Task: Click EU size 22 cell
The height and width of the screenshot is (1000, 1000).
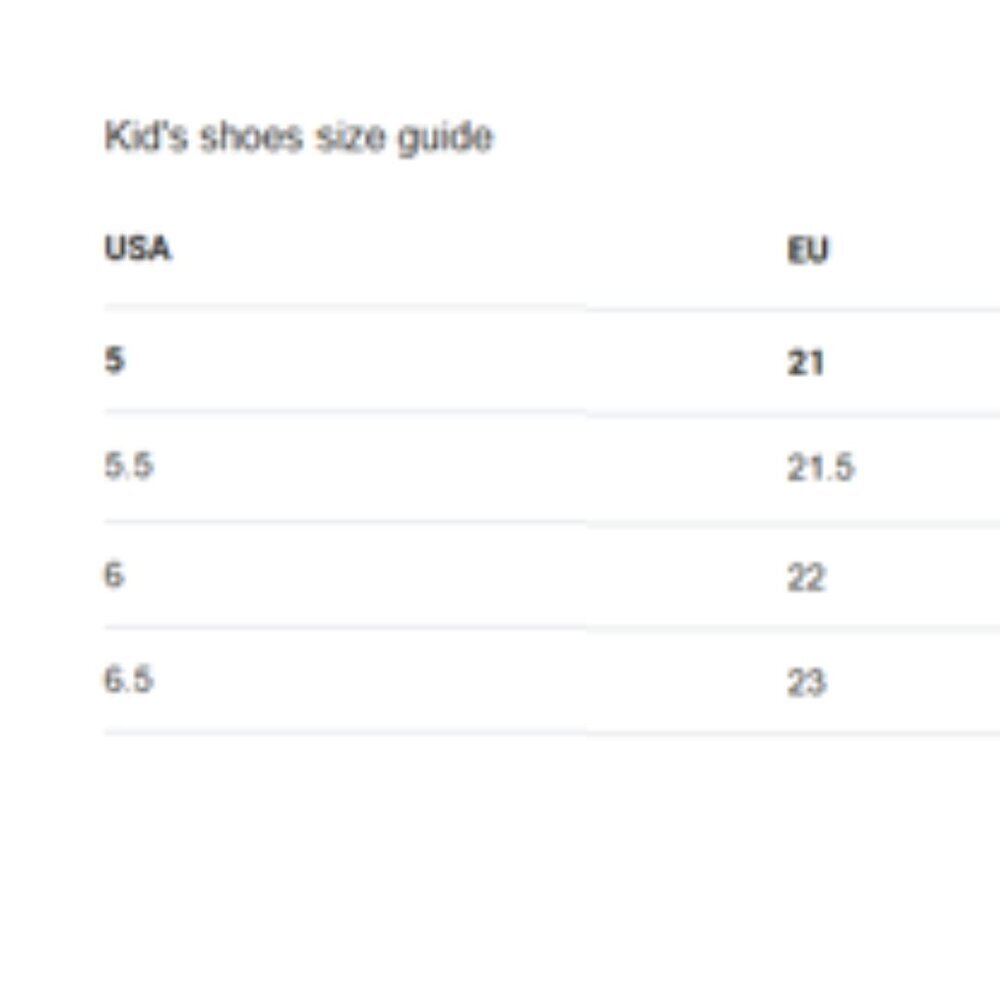Action: point(806,578)
